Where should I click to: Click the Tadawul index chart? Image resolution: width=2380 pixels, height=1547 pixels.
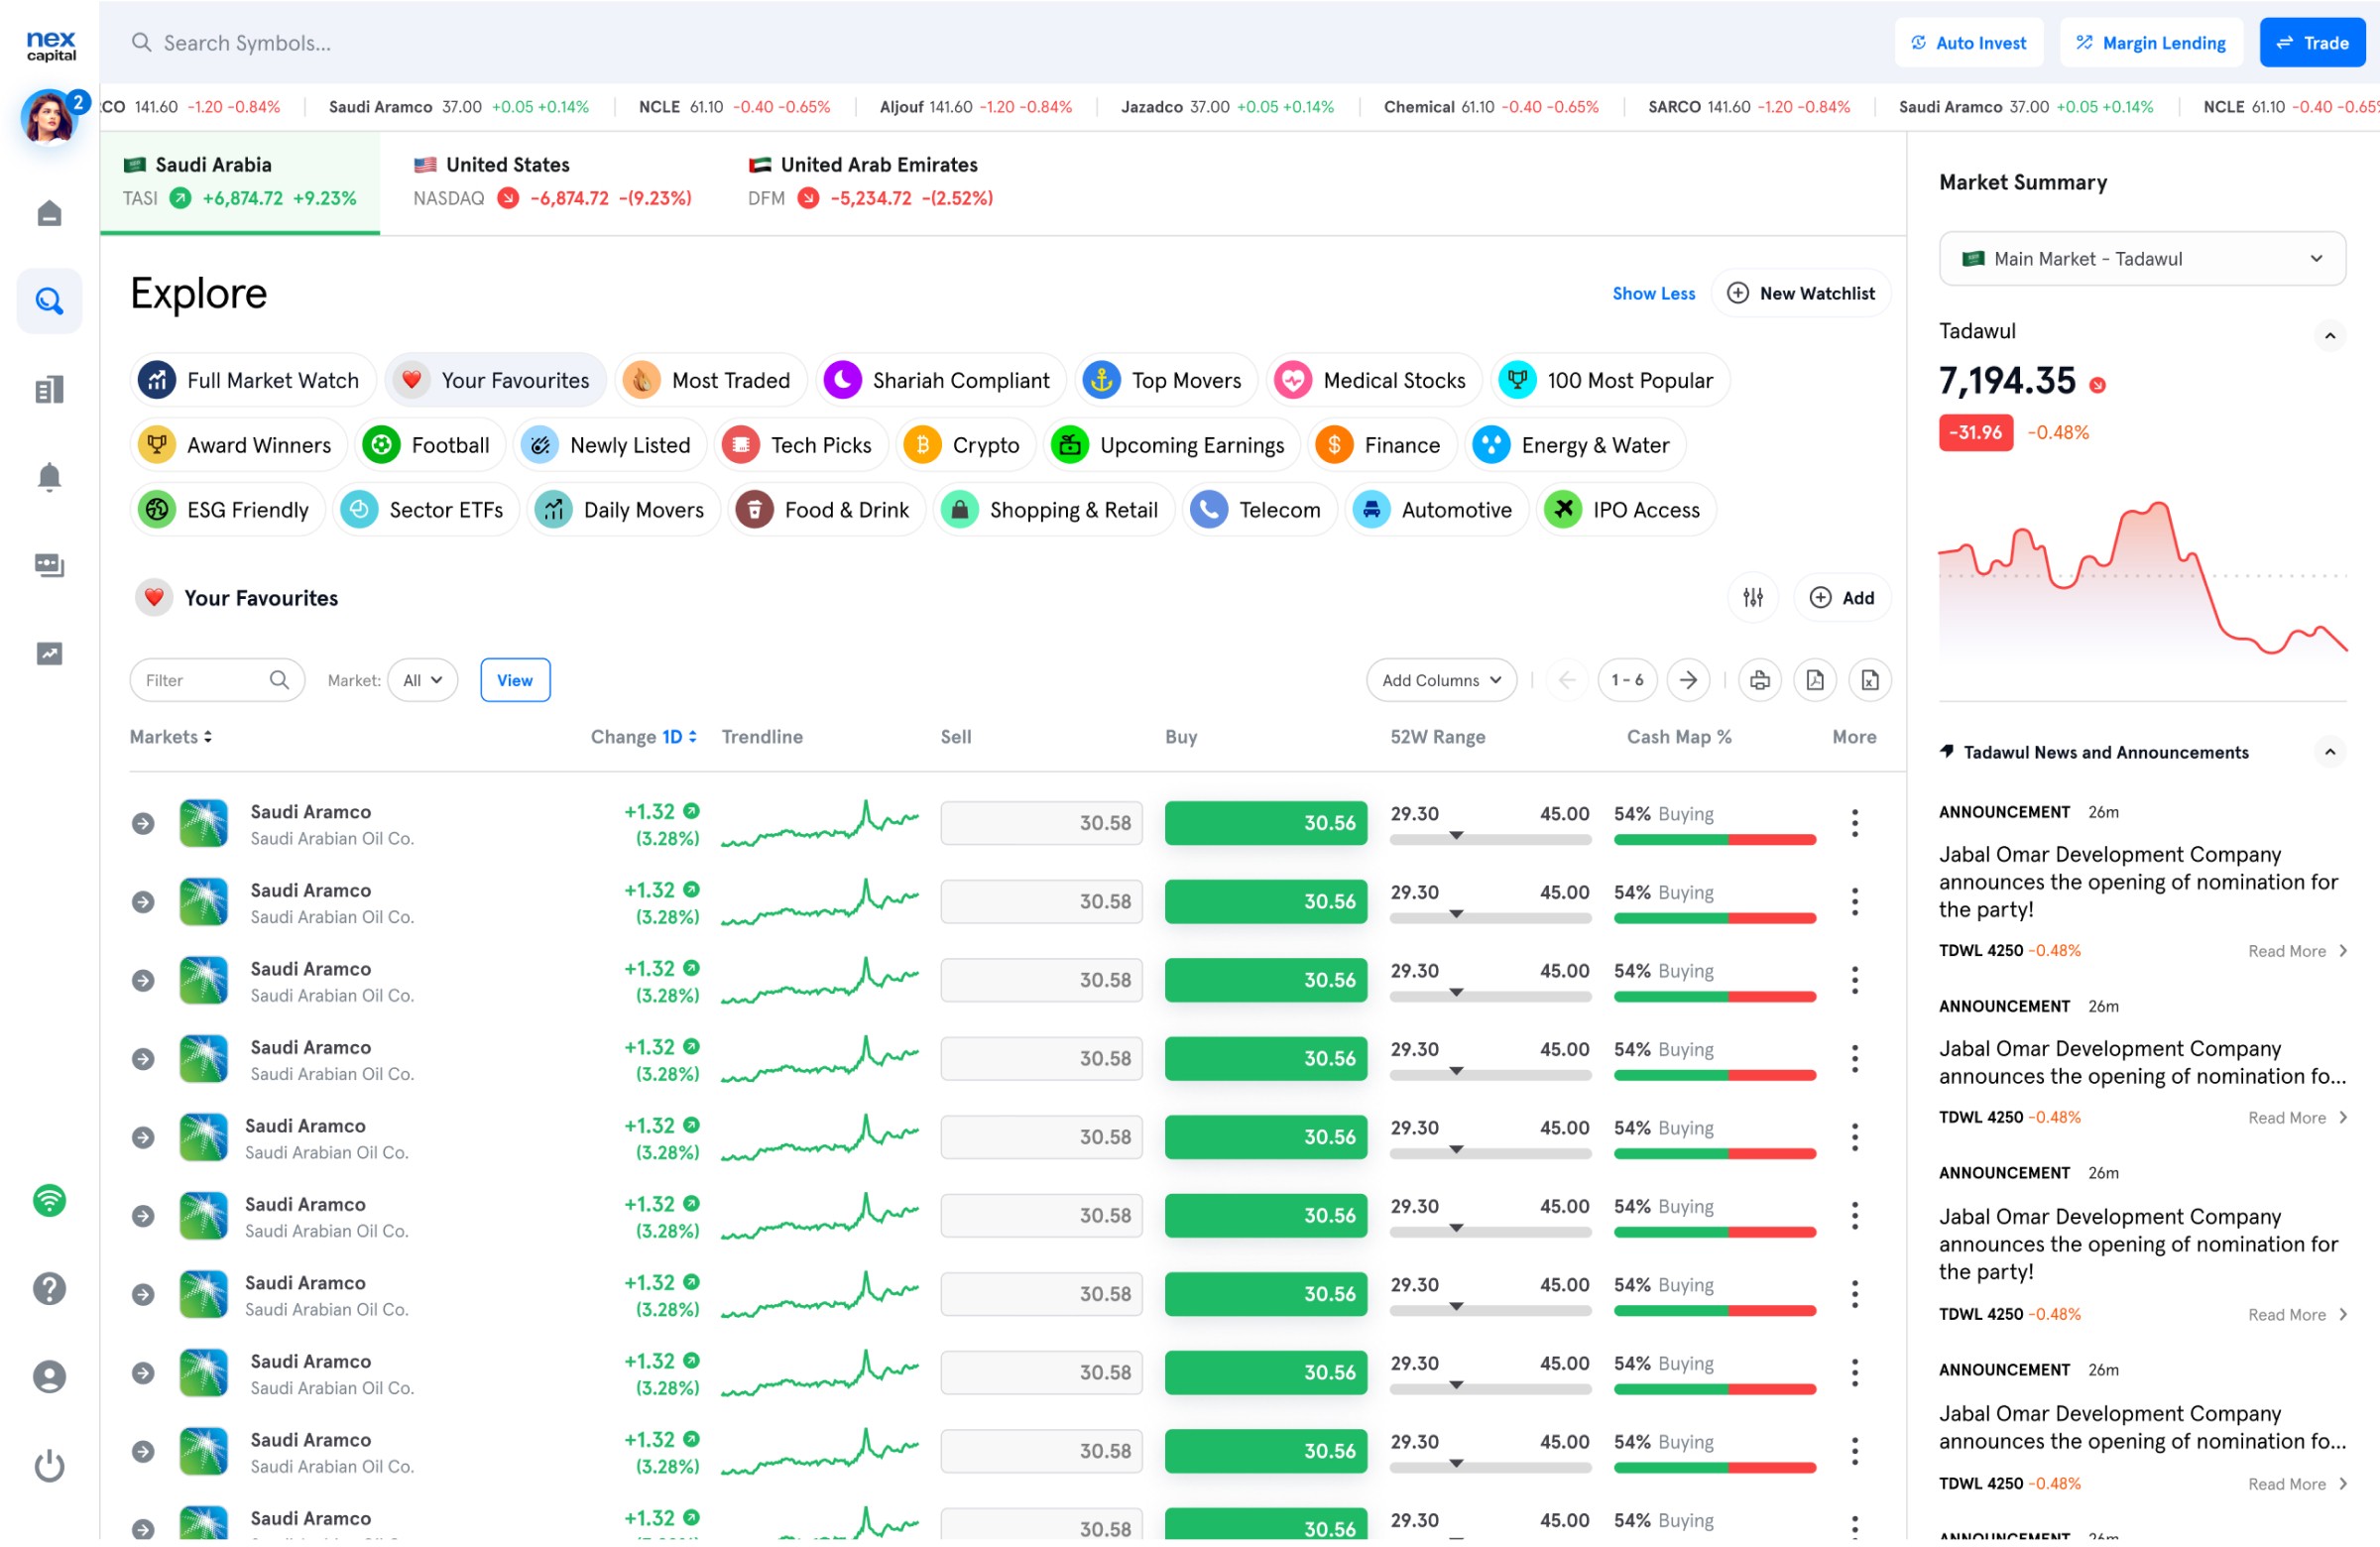(2142, 578)
